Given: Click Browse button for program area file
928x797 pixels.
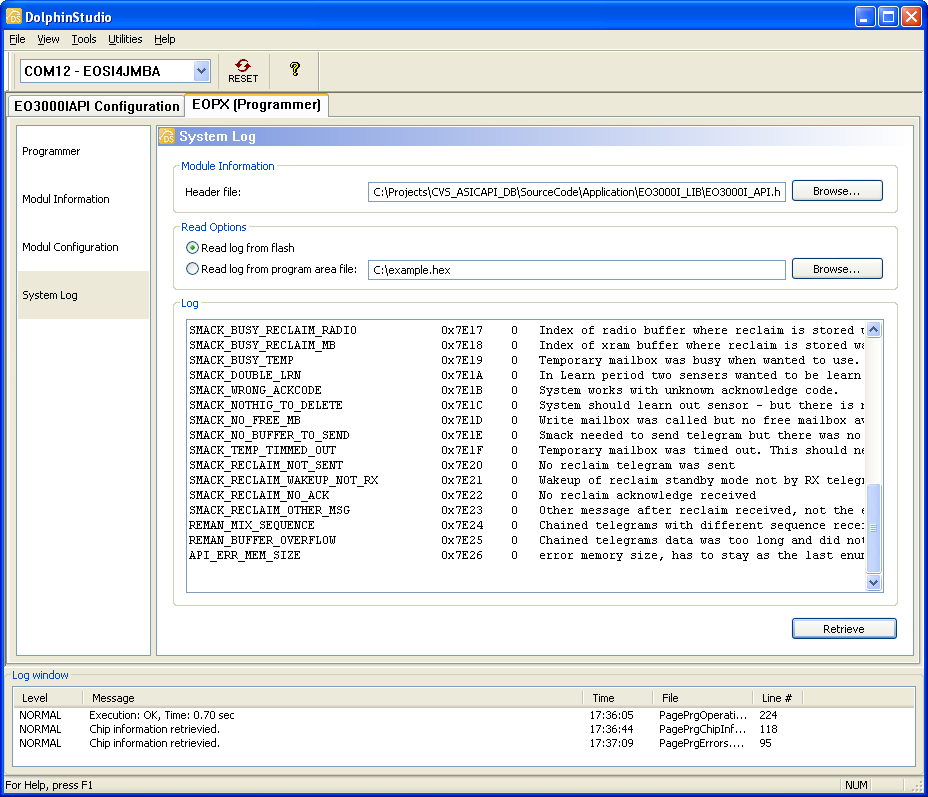Looking at the screenshot, I should pos(837,269).
